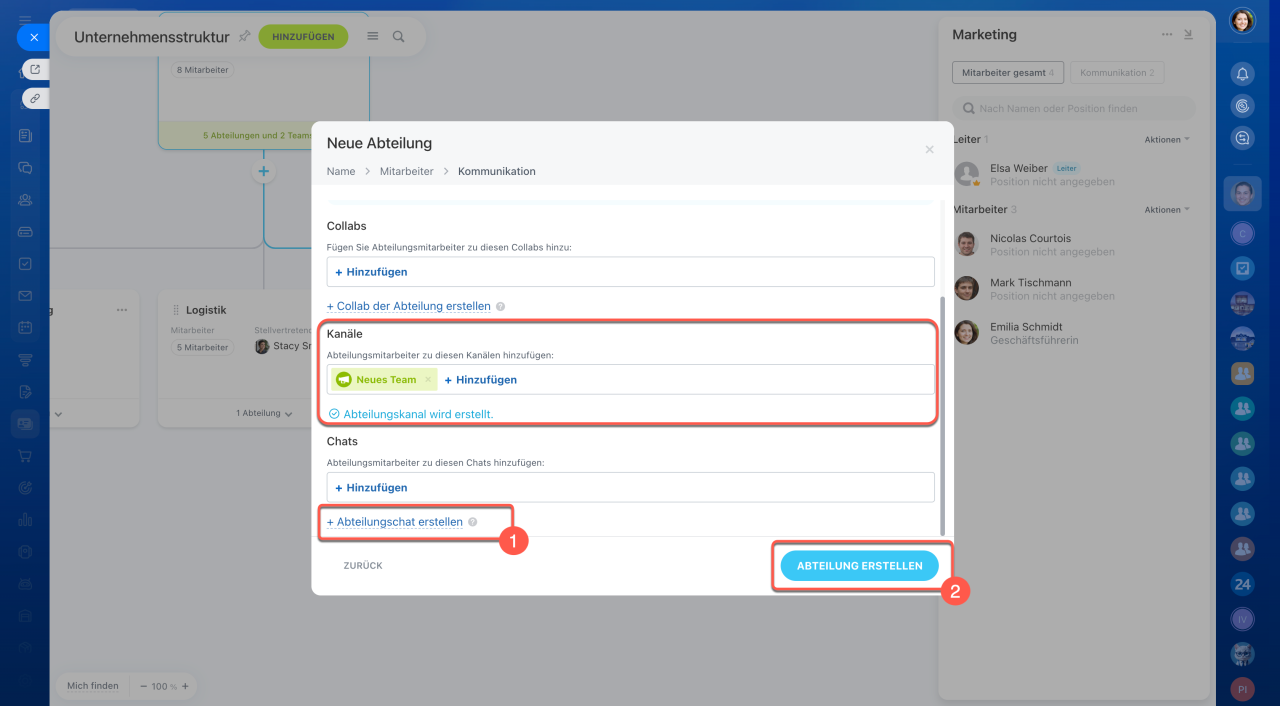Click the employee search field in Marketing panel

[1074, 108]
